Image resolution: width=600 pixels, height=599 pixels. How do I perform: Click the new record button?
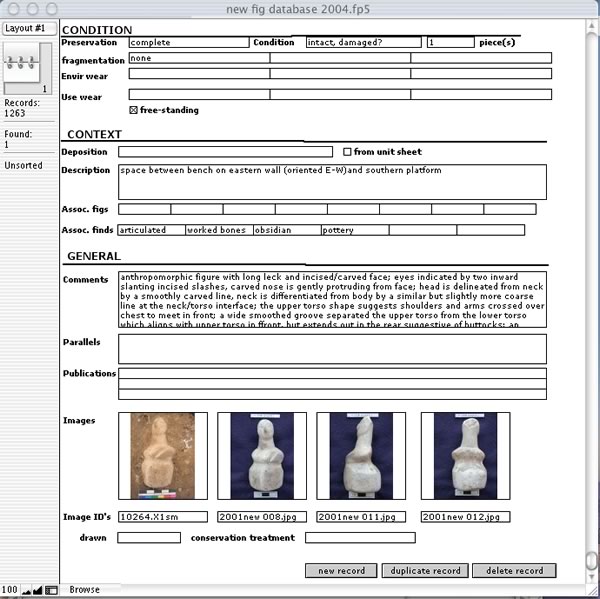[341, 571]
